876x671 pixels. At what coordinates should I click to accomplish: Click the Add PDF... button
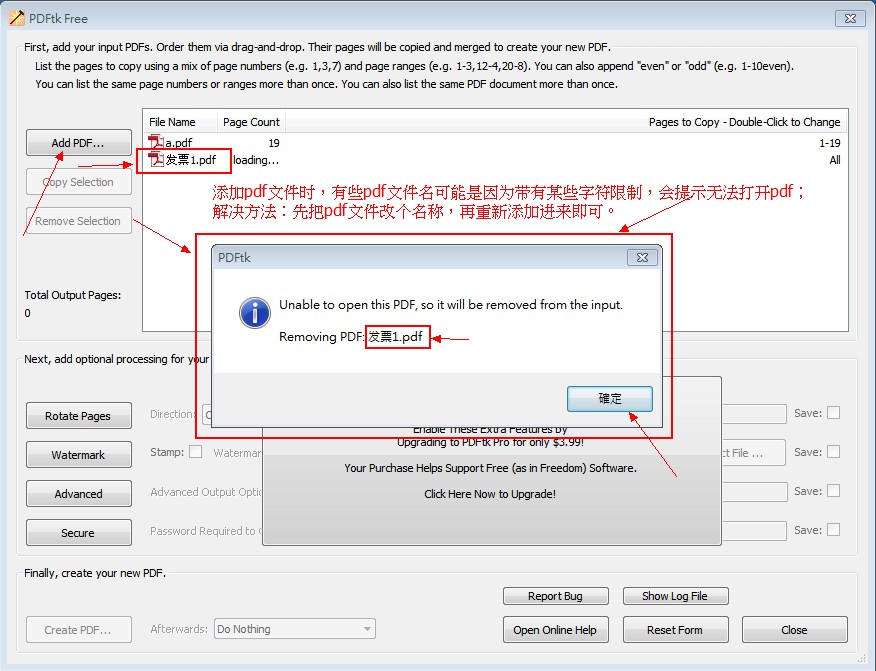78,143
